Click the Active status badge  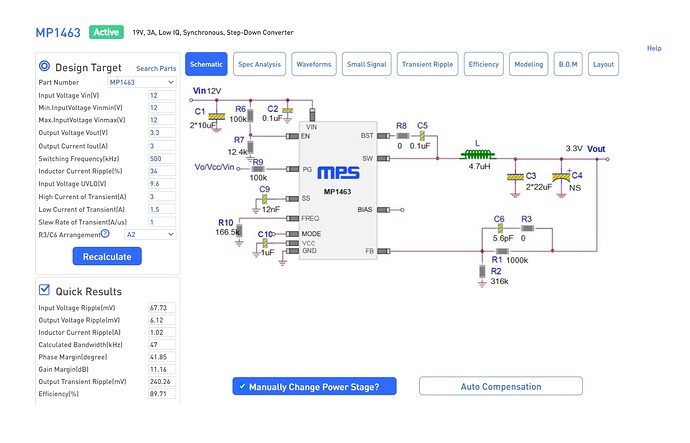coord(106,32)
